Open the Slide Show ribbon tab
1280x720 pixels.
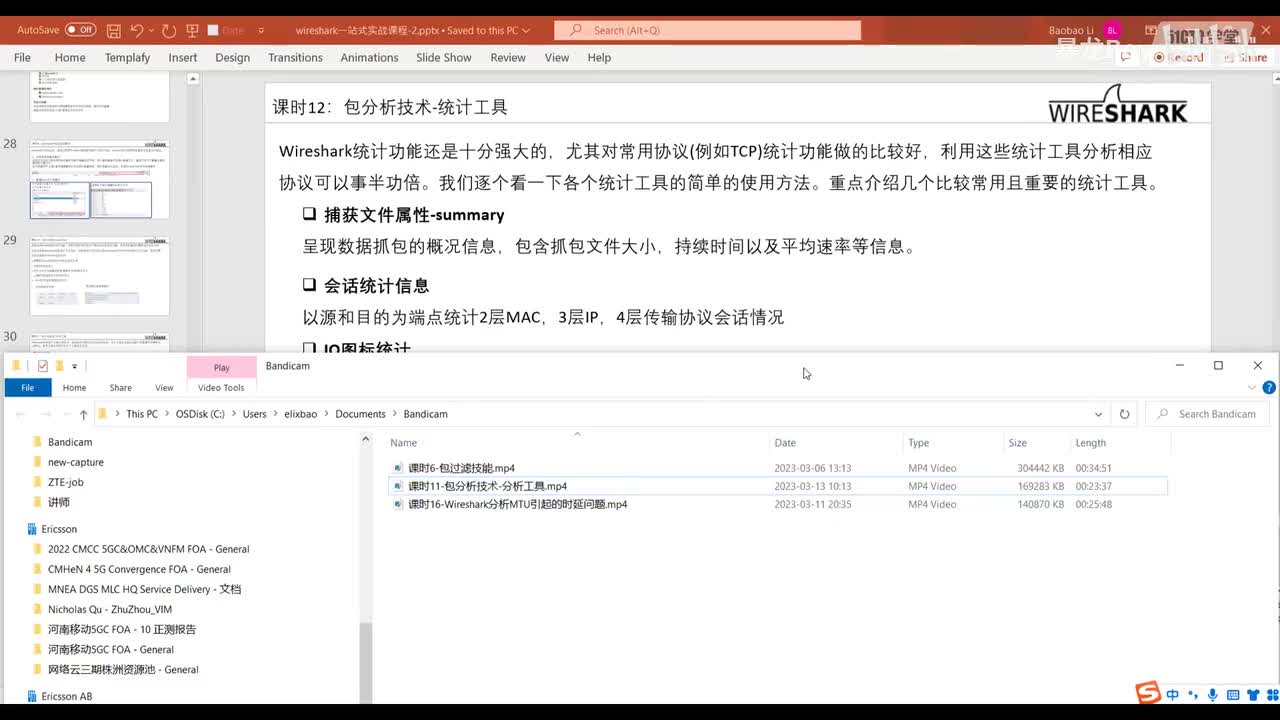[444, 57]
